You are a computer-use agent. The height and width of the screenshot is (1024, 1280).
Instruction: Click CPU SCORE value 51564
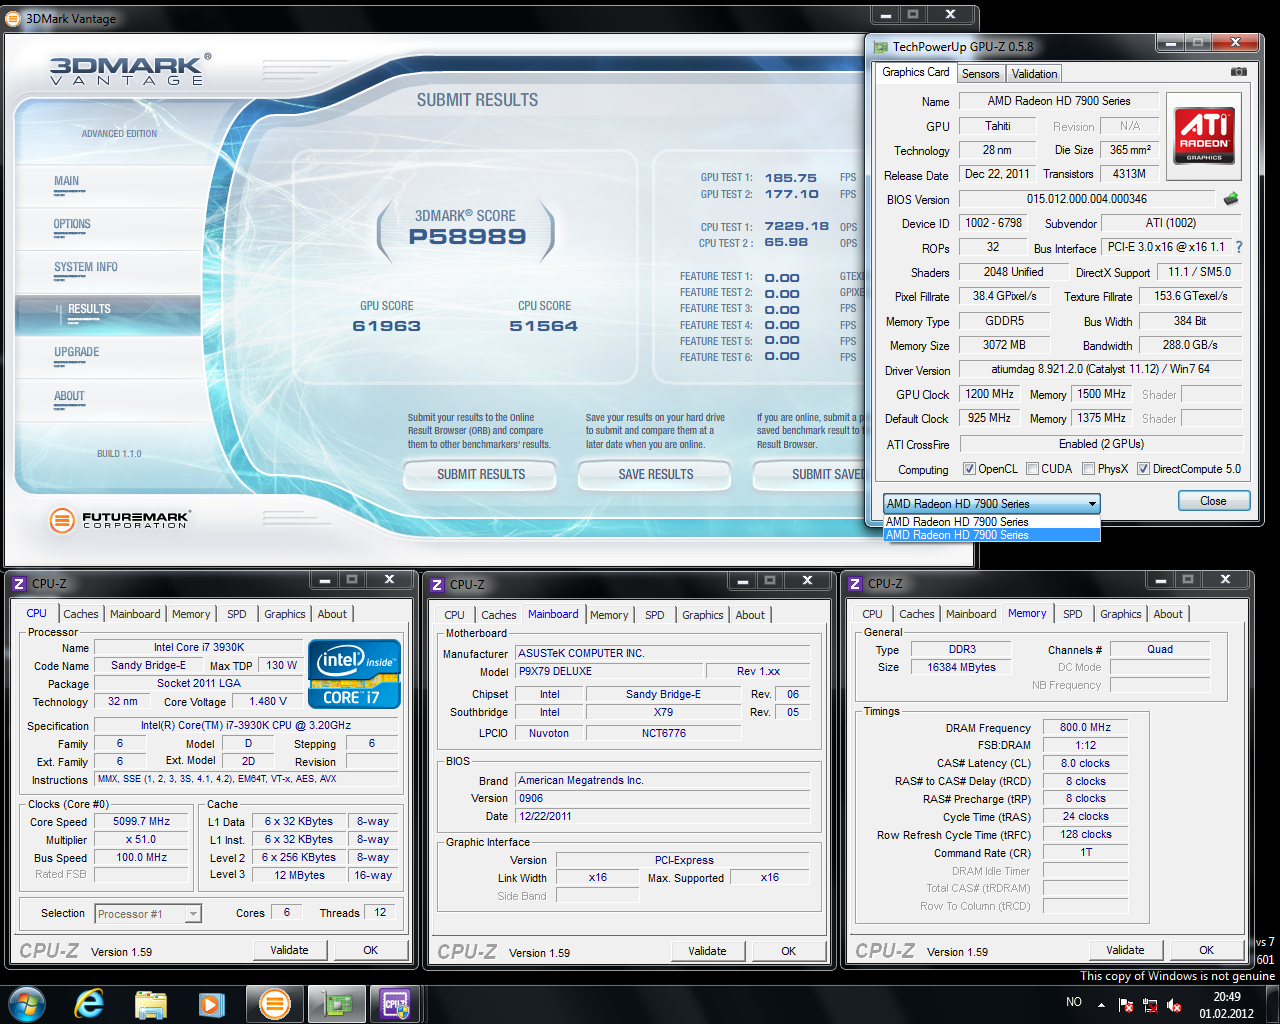[x=544, y=326]
